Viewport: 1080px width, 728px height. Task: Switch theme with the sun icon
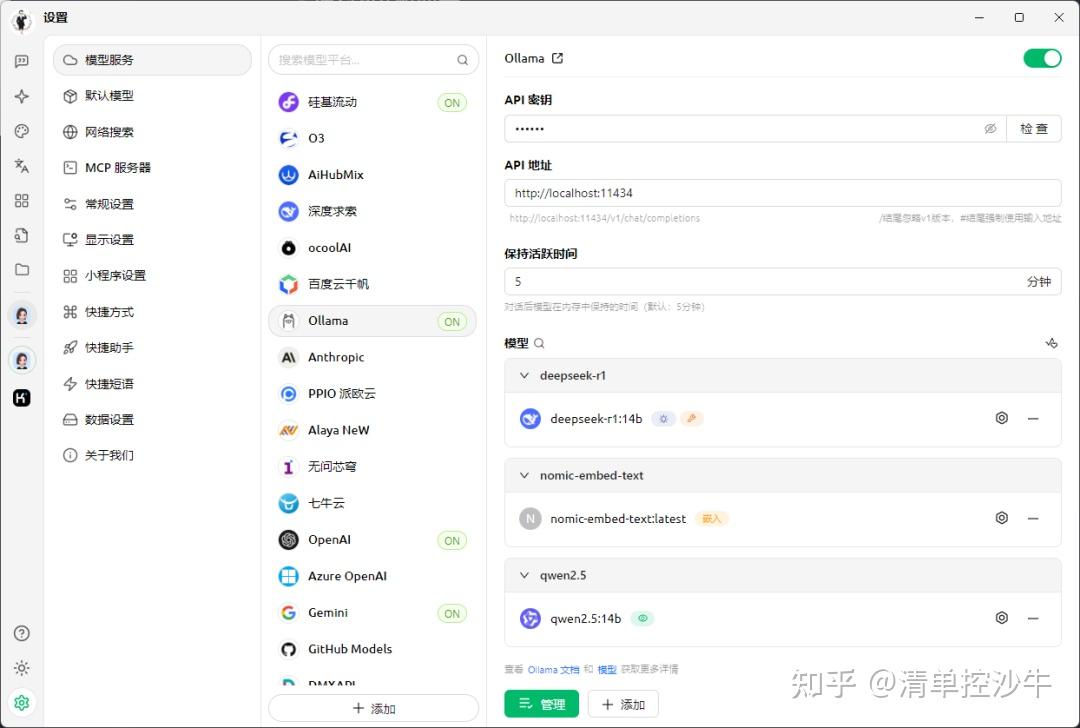21,667
